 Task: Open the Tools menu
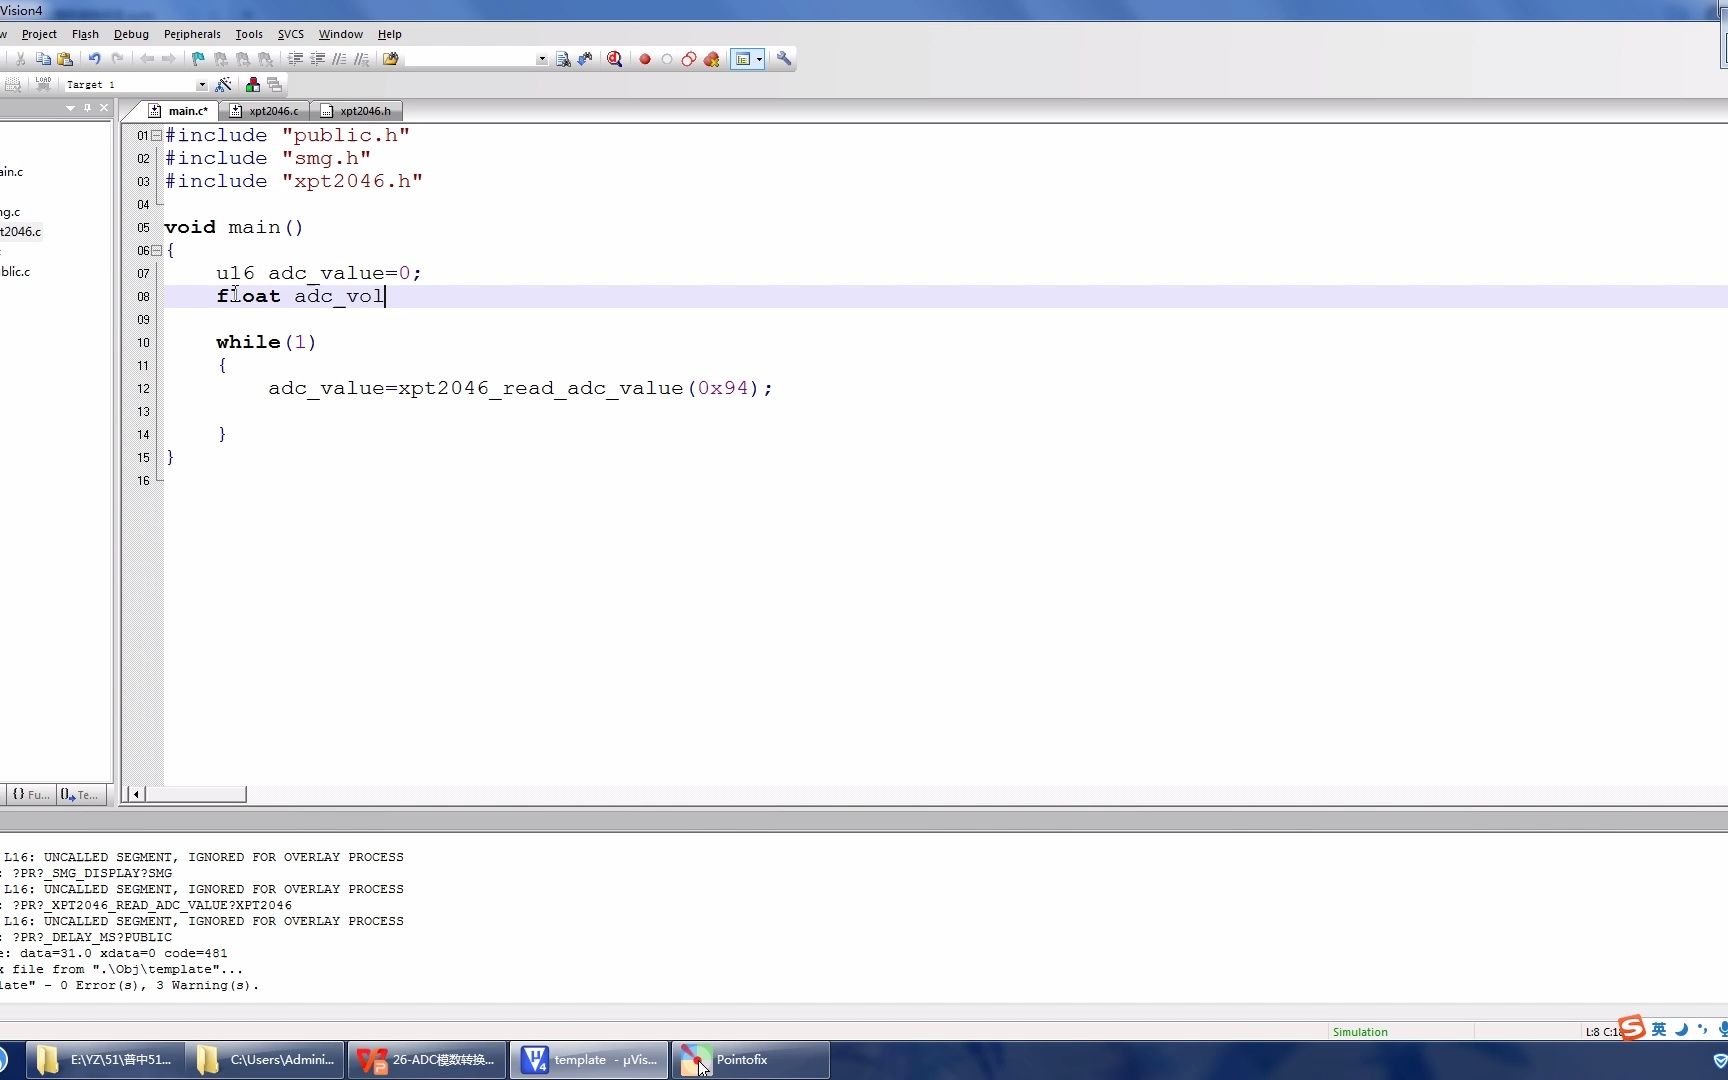pyautogui.click(x=249, y=34)
